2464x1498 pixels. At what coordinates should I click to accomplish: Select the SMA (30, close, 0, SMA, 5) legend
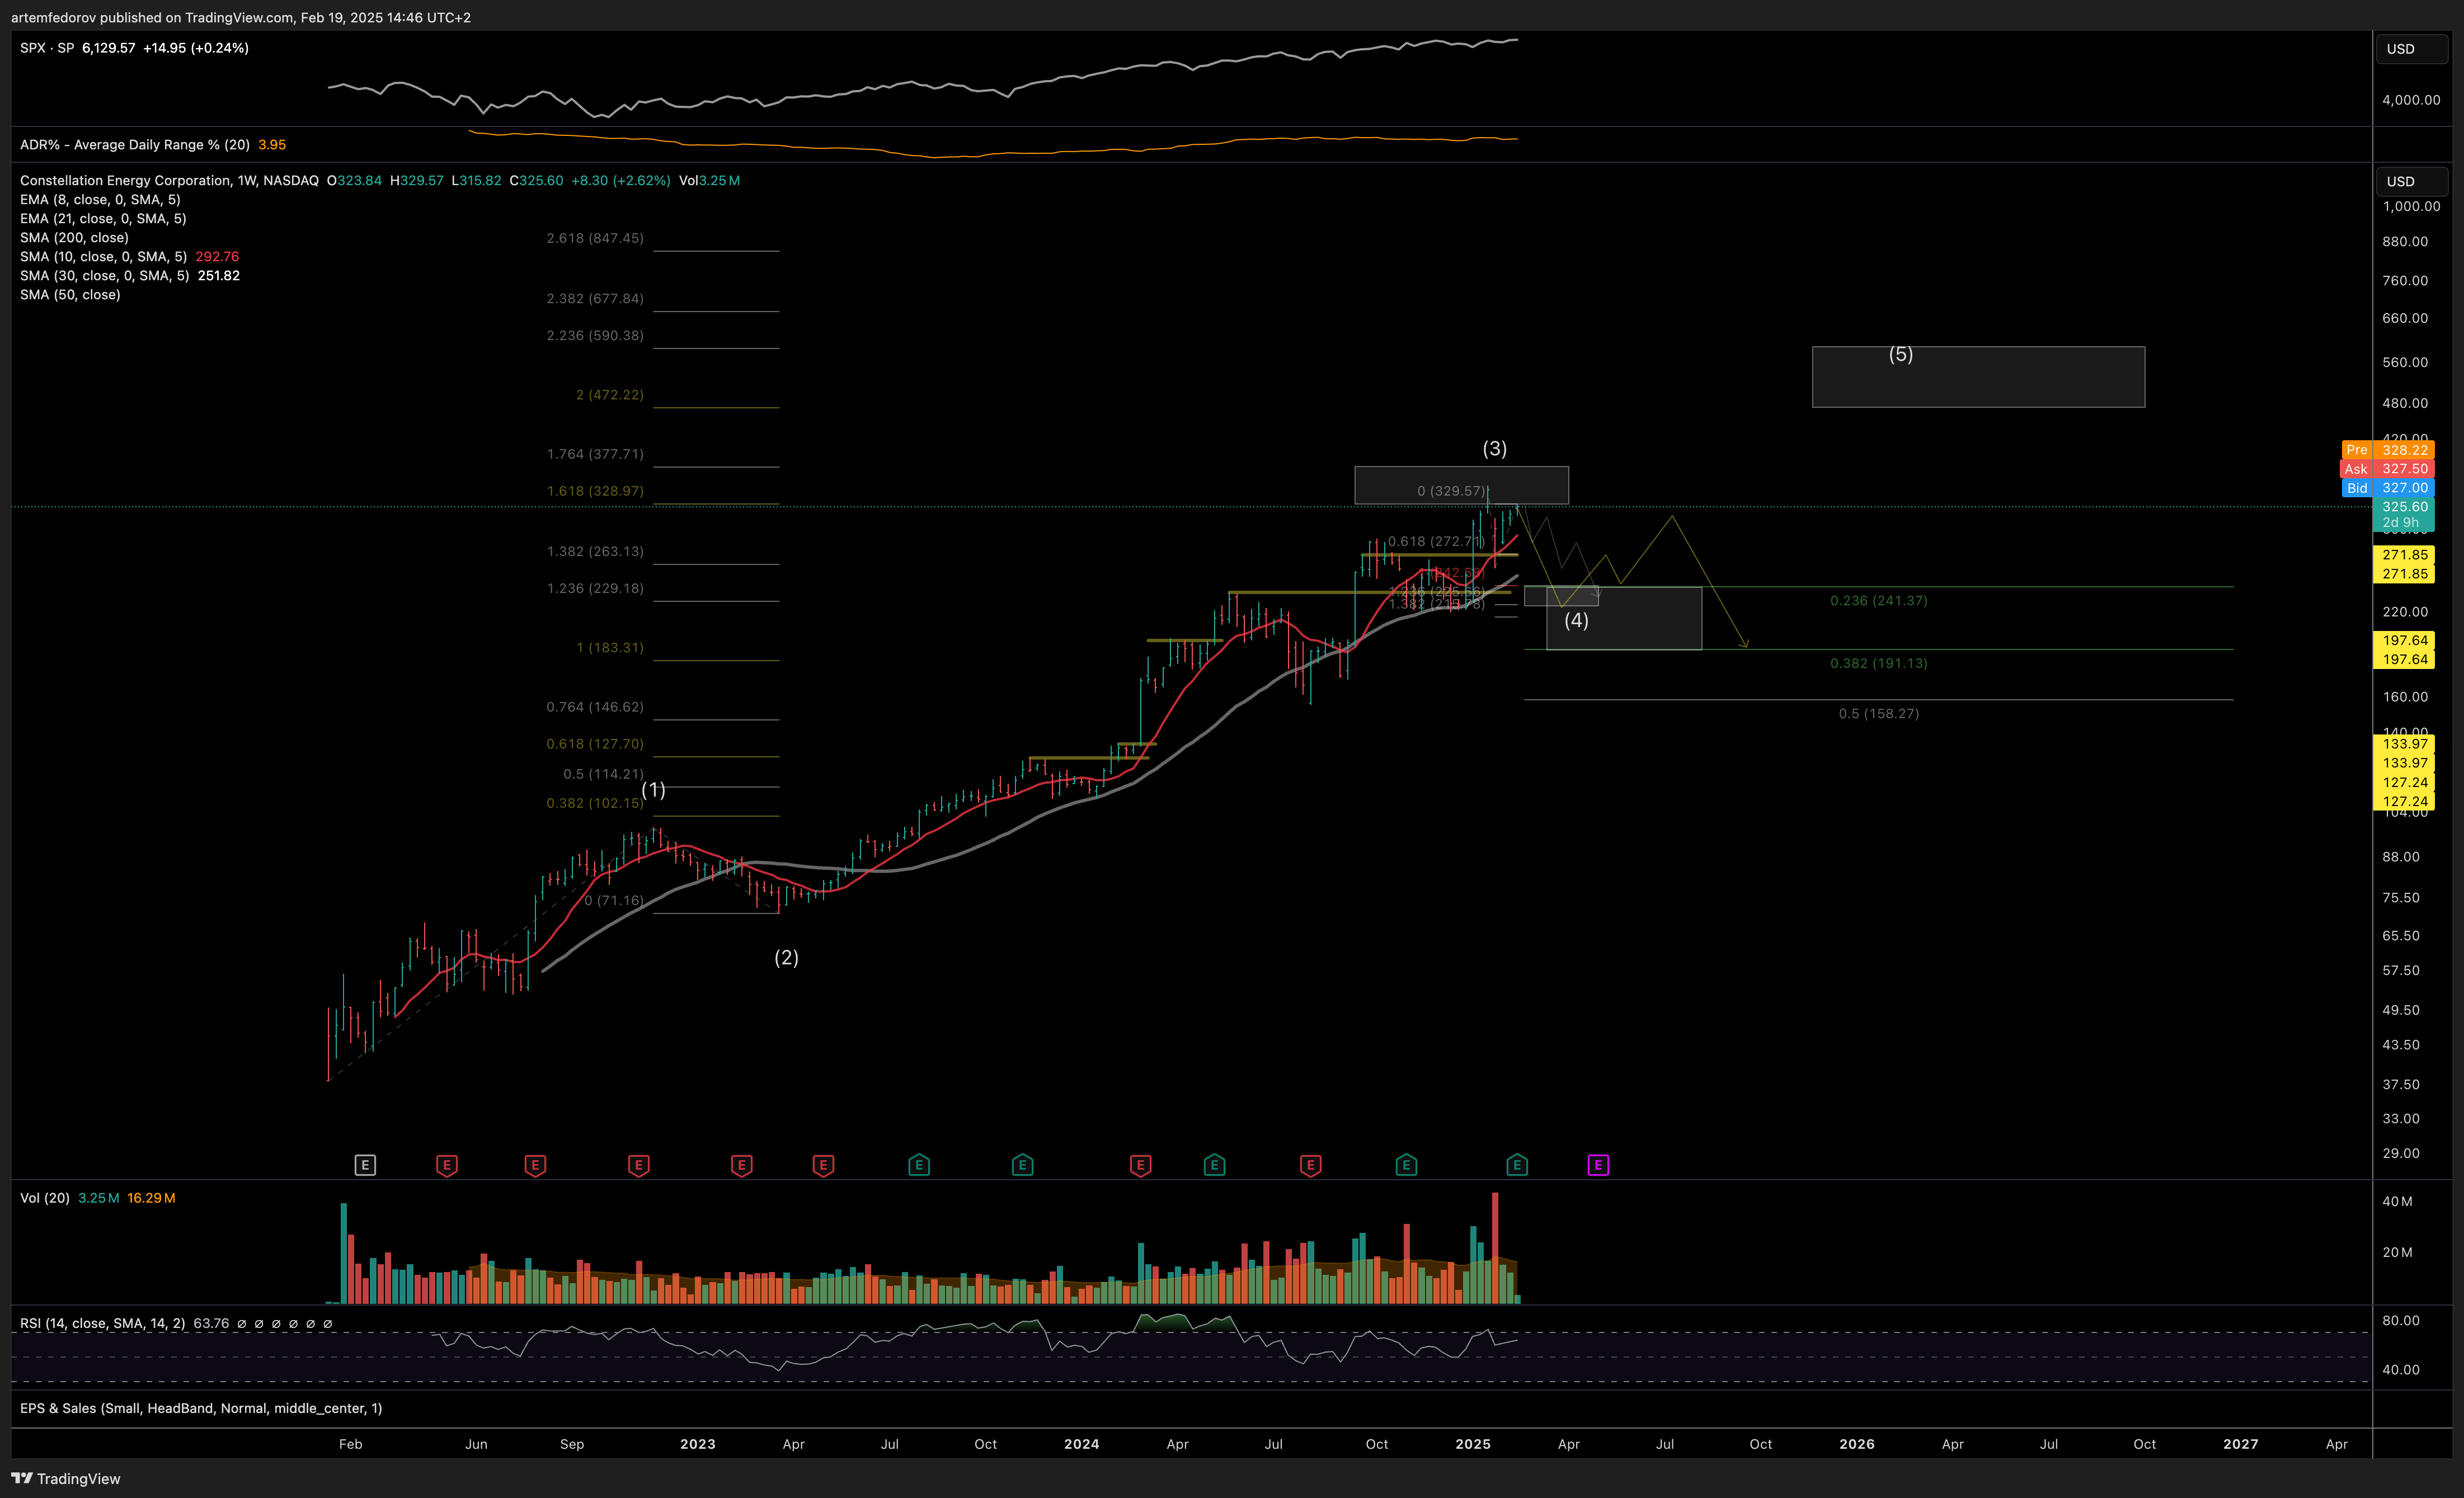[104, 276]
